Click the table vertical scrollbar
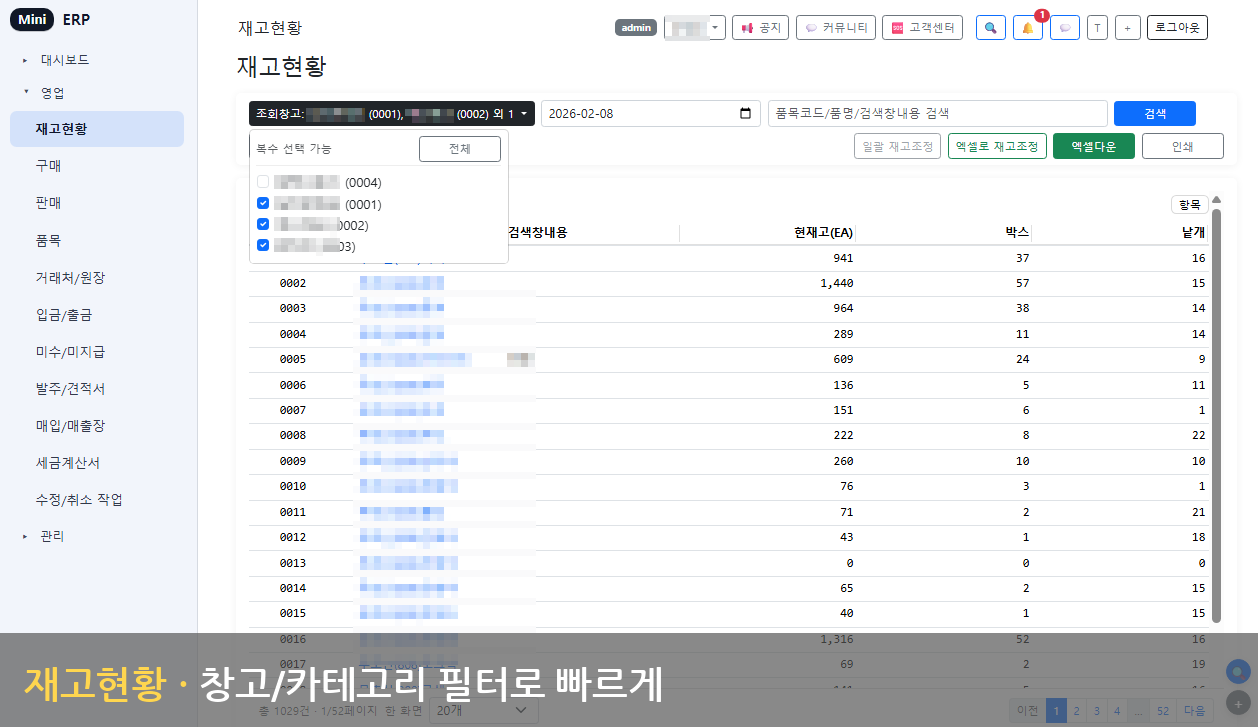The height and width of the screenshot is (727, 1258). click(x=1216, y=415)
